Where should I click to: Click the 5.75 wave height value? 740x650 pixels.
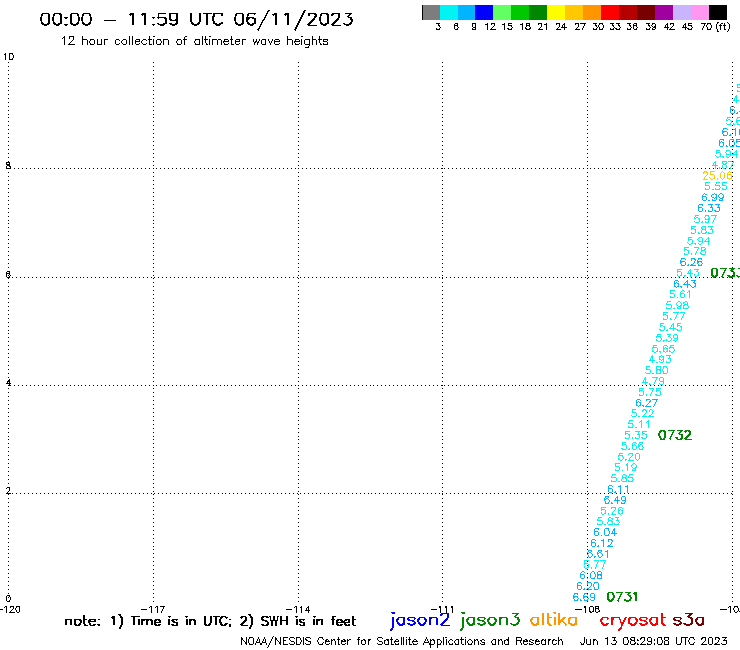(x=650, y=392)
